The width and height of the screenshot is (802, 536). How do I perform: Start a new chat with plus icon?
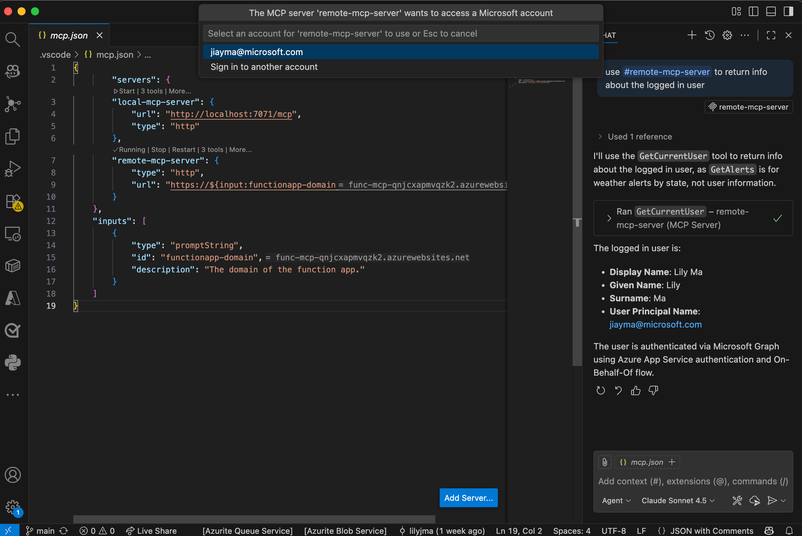click(691, 35)
